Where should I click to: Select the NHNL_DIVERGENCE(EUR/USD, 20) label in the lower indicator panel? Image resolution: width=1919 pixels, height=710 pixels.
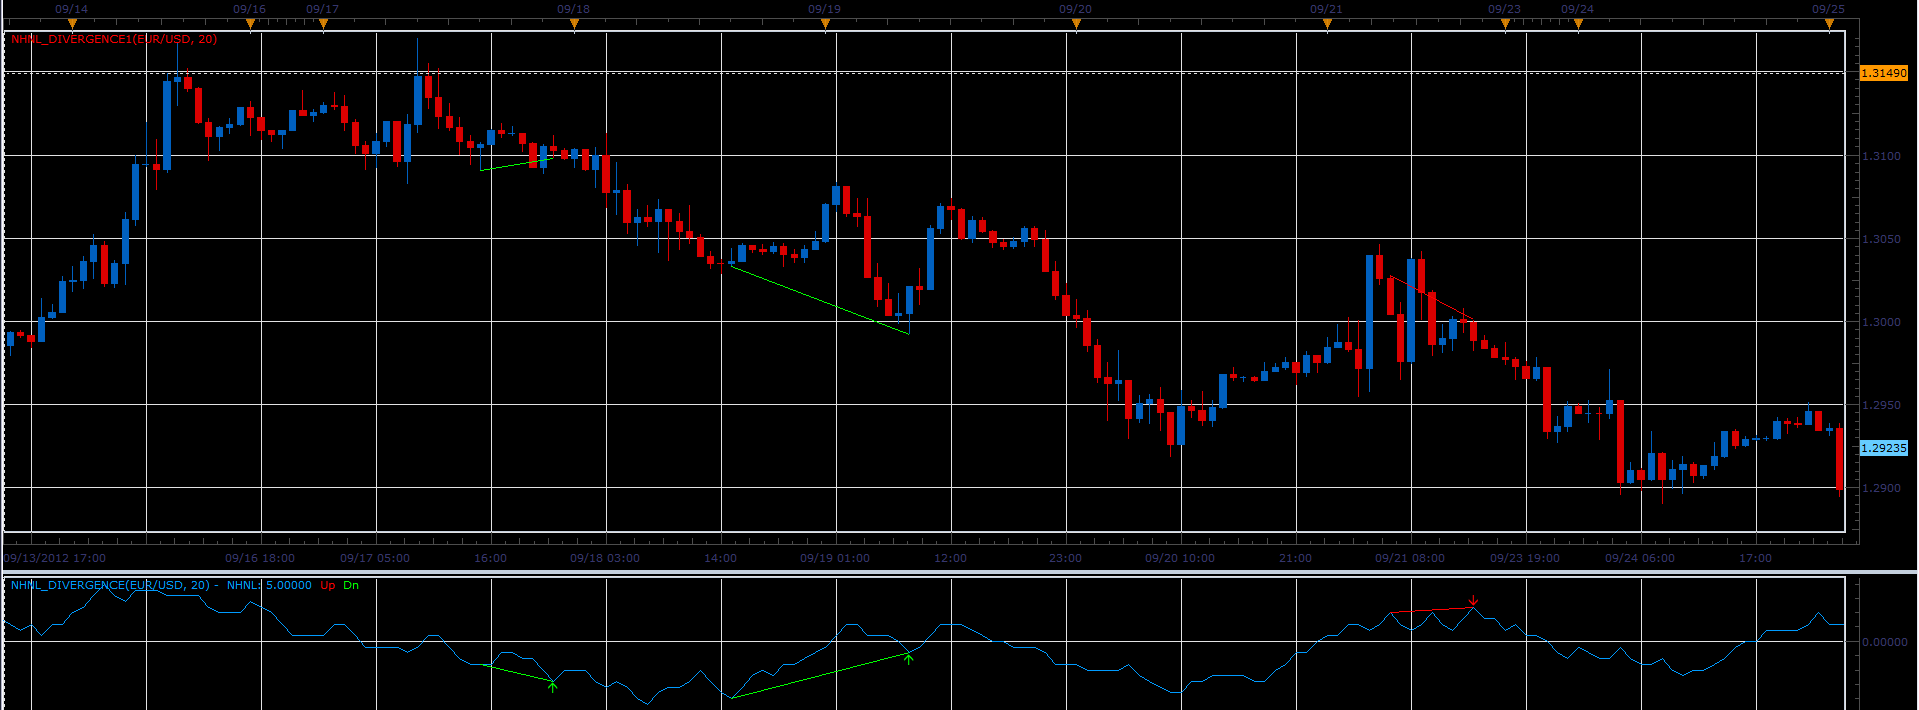click(110, 585)
